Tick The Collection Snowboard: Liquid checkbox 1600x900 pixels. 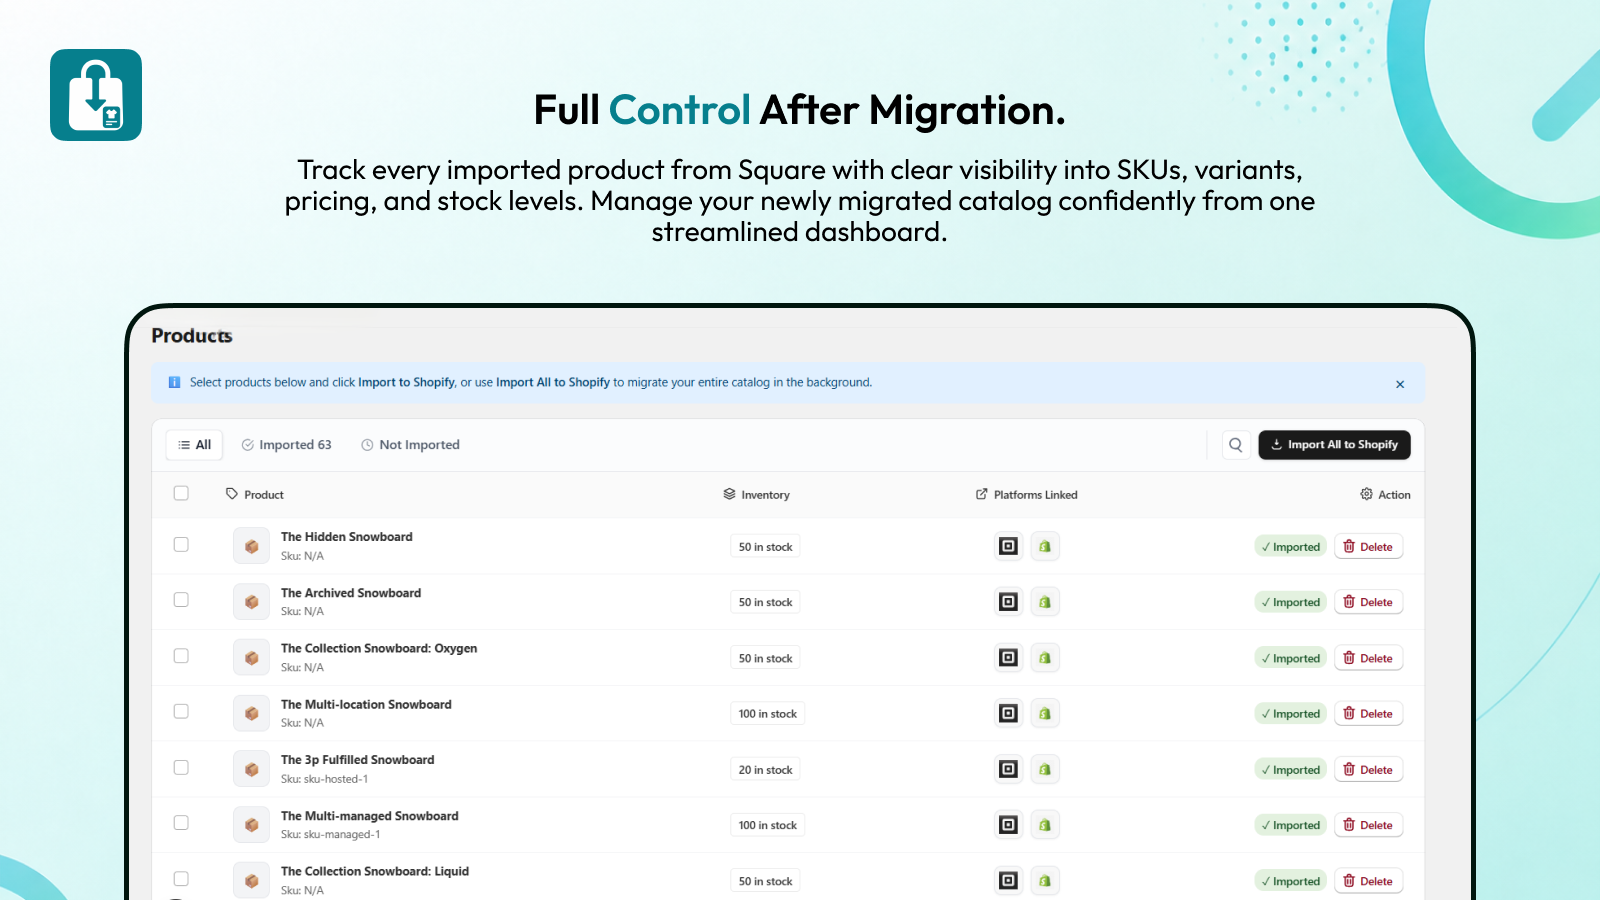181,879
